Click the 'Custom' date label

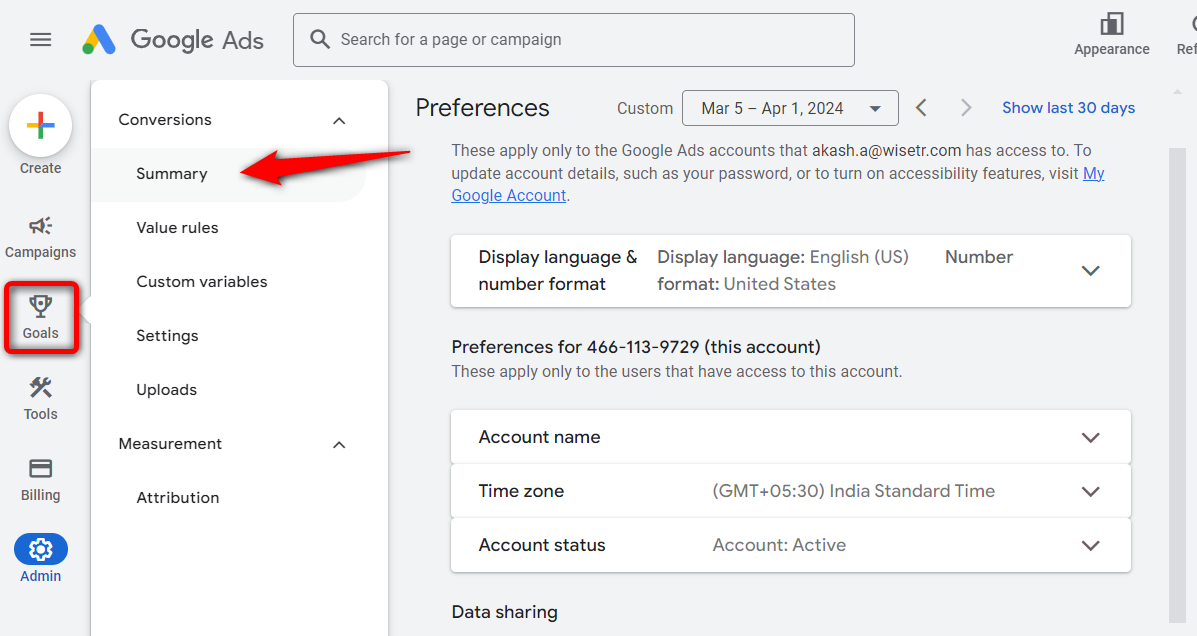coord(645,108)
